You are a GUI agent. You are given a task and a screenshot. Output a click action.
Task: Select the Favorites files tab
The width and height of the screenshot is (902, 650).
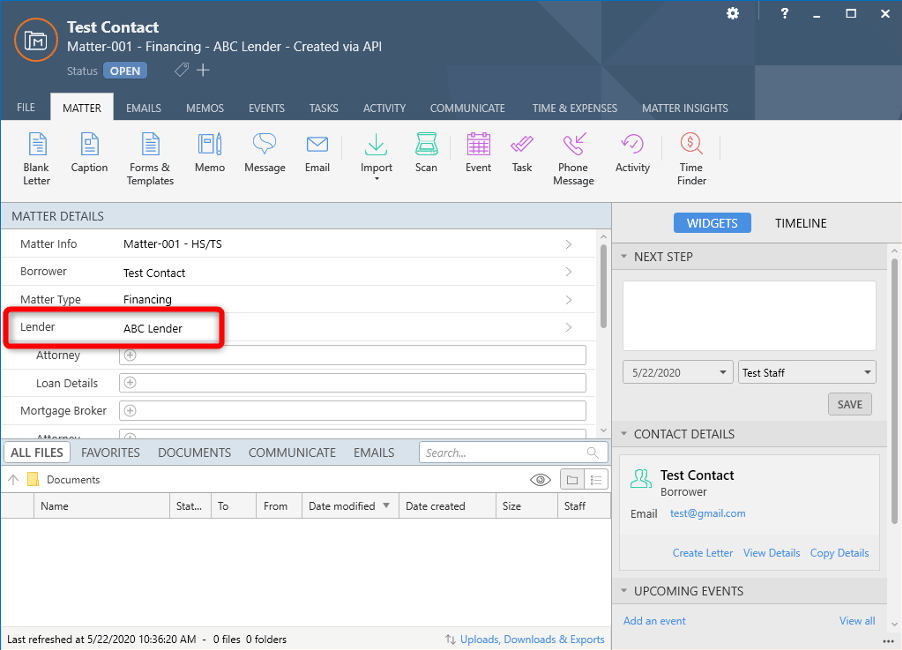pos(110,453)
